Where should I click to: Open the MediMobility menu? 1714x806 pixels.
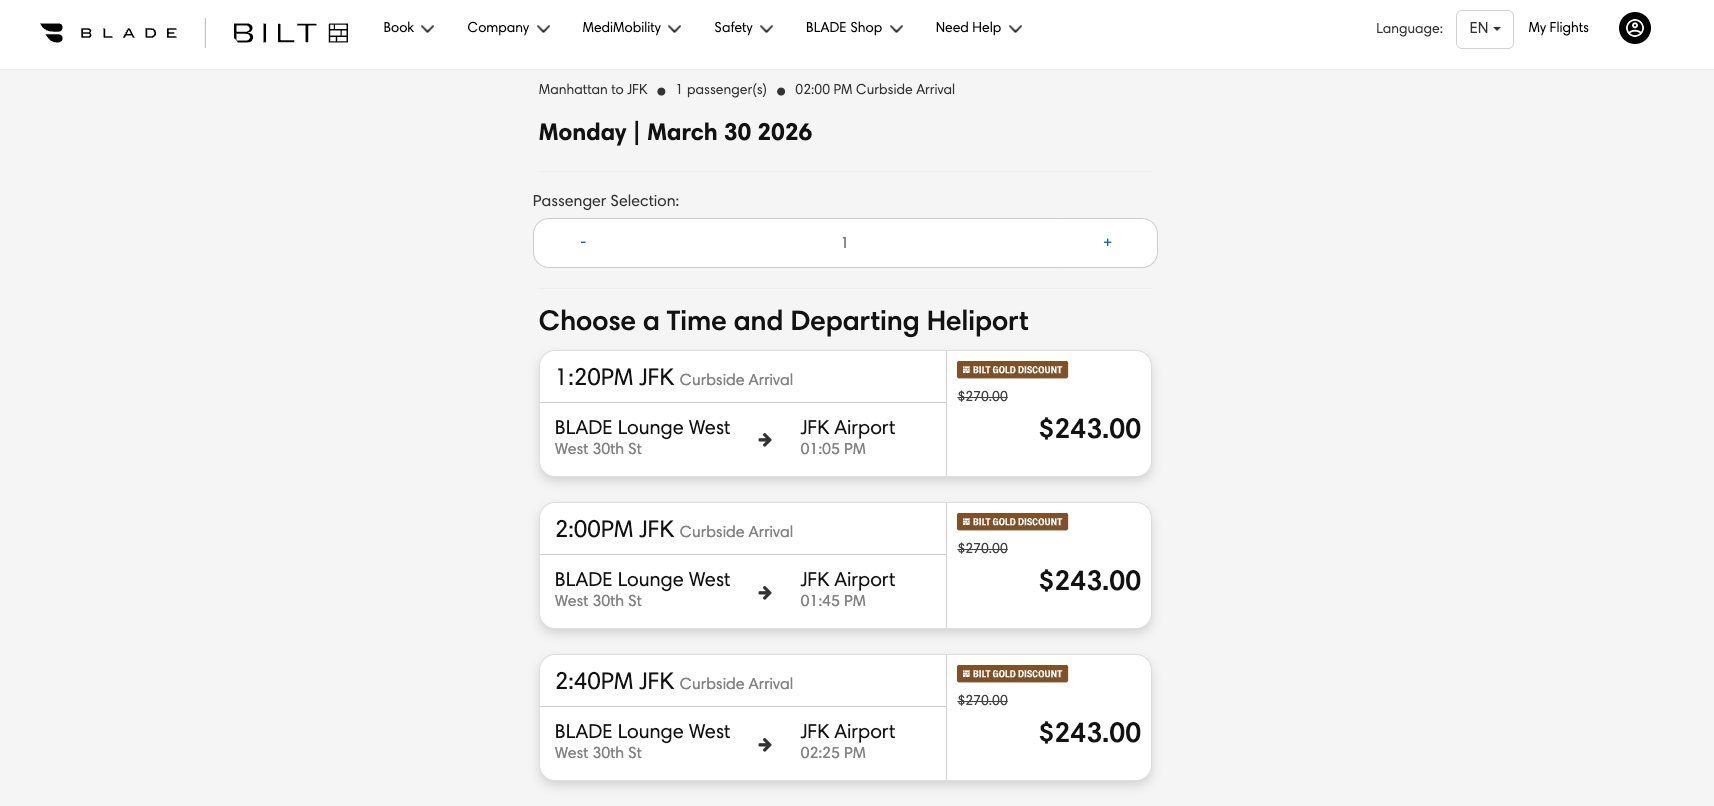[x=630, y=28]
